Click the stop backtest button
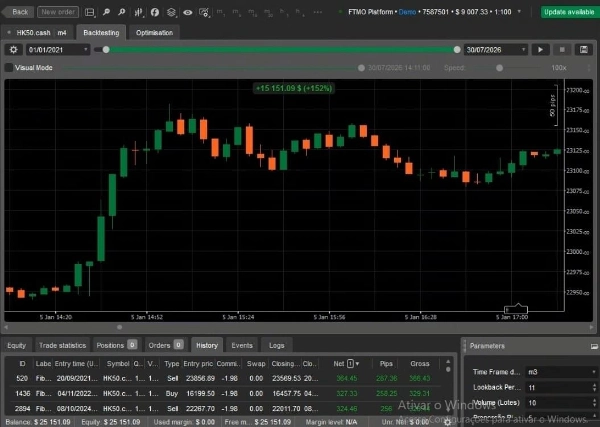This screenshot has width=600, height=427. click(562, 50)
